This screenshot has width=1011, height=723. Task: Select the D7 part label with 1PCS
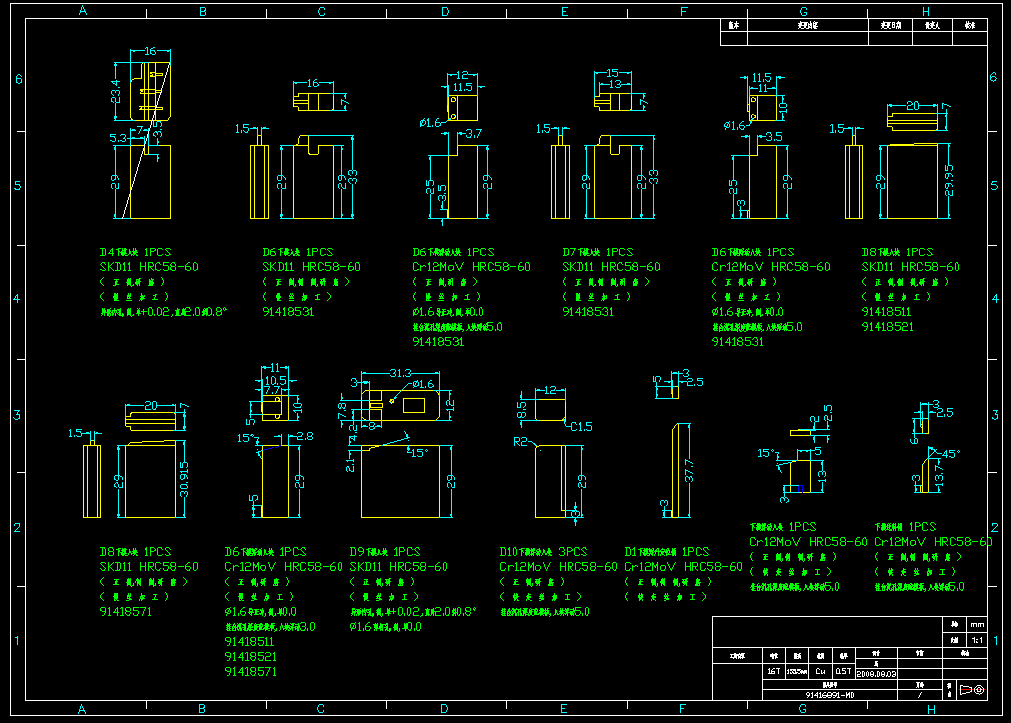pyautogui.click(x=598, y=252)
